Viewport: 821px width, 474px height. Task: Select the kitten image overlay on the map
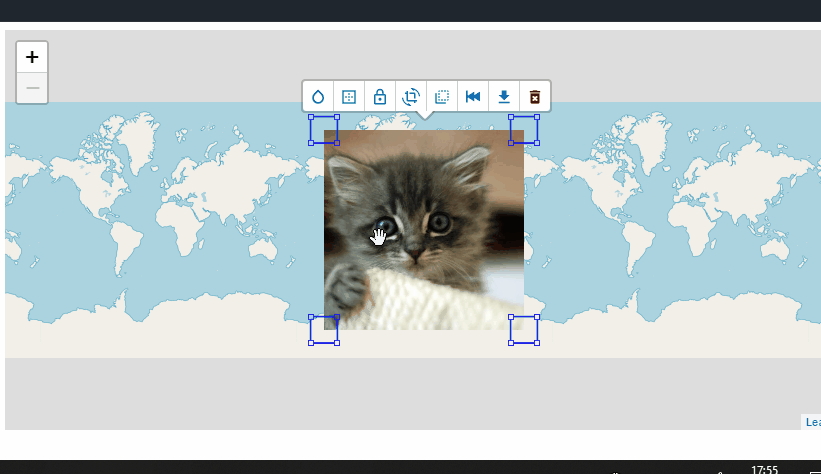(424, 230)
